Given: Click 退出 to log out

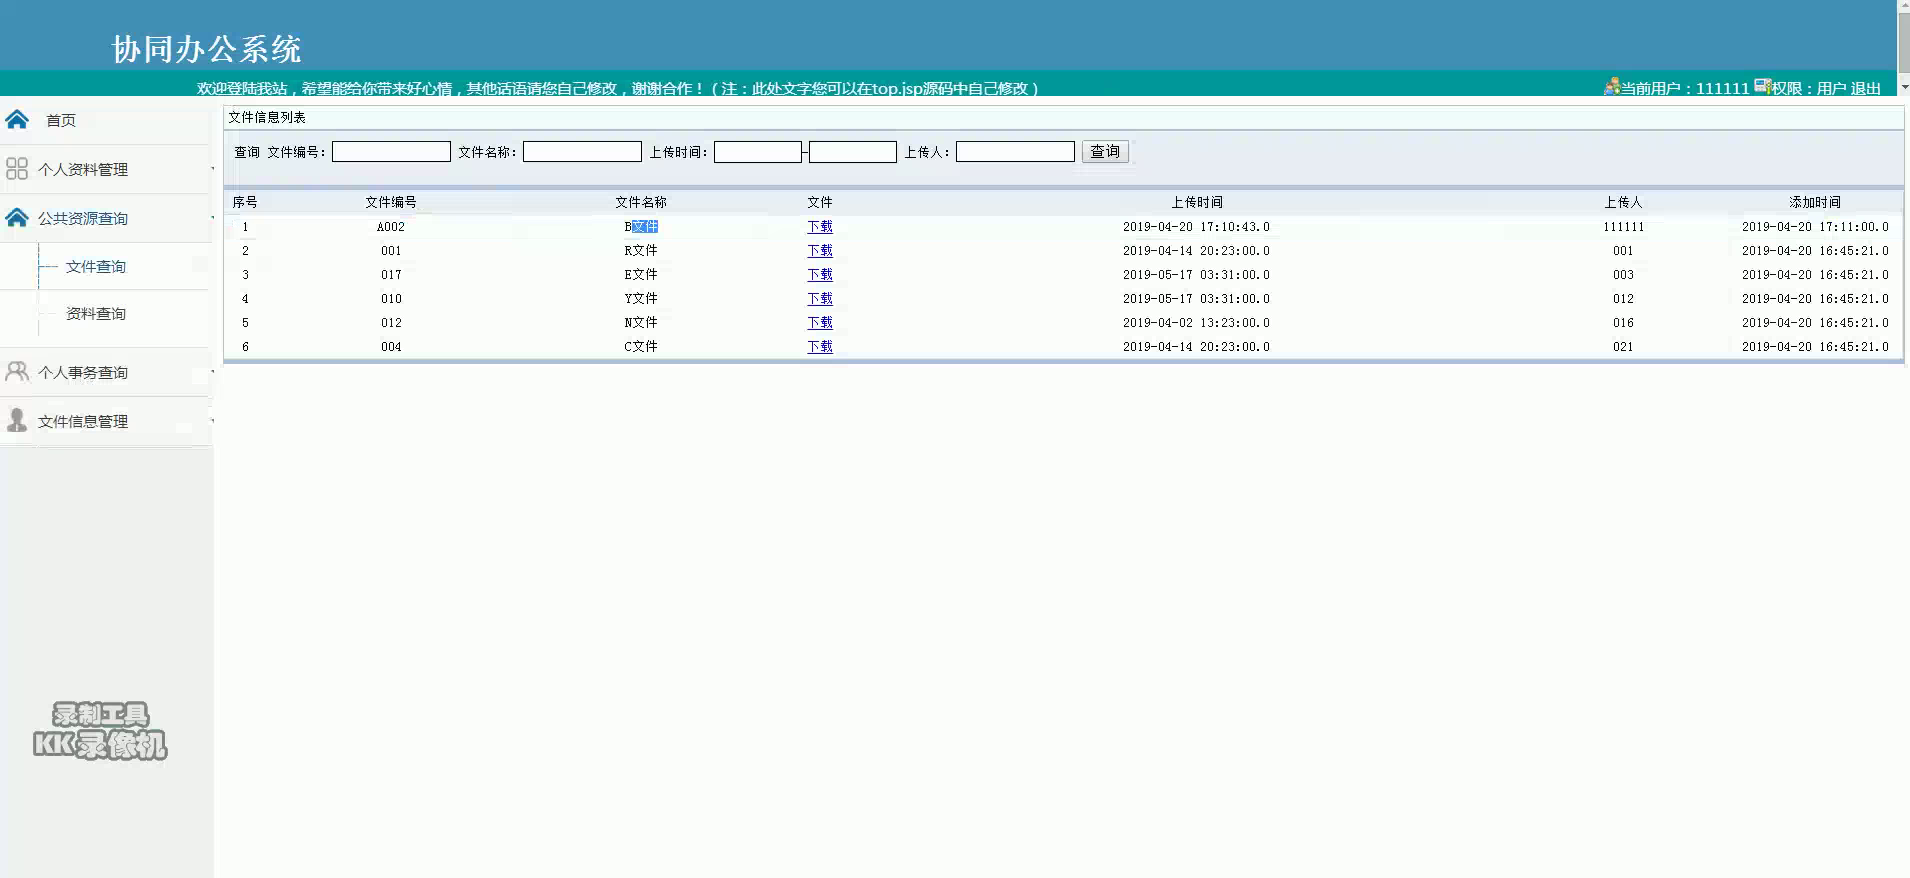Looking at the screenshot, I should tap(1865, 88).
